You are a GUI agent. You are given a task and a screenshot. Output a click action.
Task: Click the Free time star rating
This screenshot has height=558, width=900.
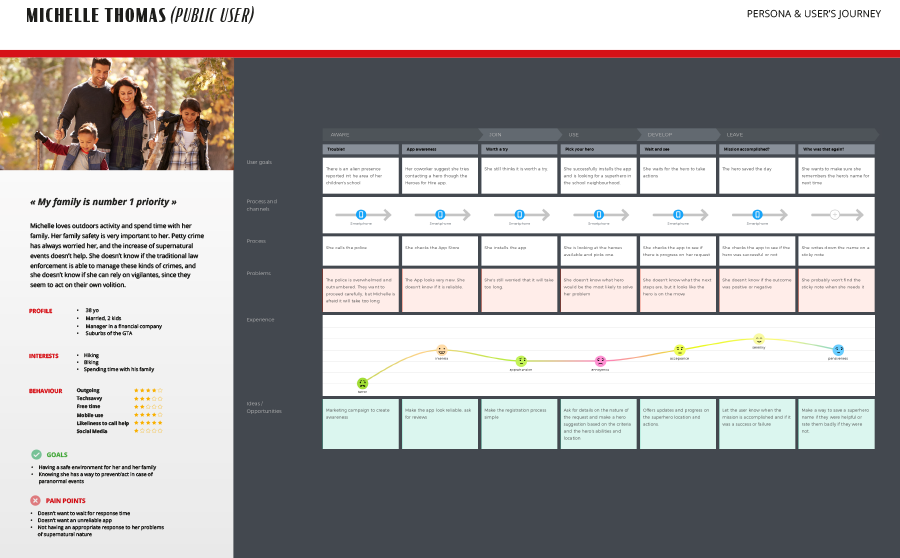point(148,406)
